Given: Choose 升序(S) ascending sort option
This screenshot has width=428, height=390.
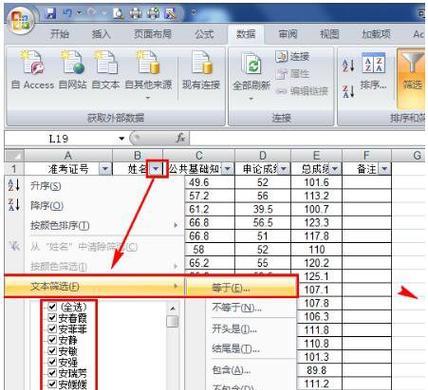Looking at the screenshot, I should pyautogui.click(x=45, y=185).
